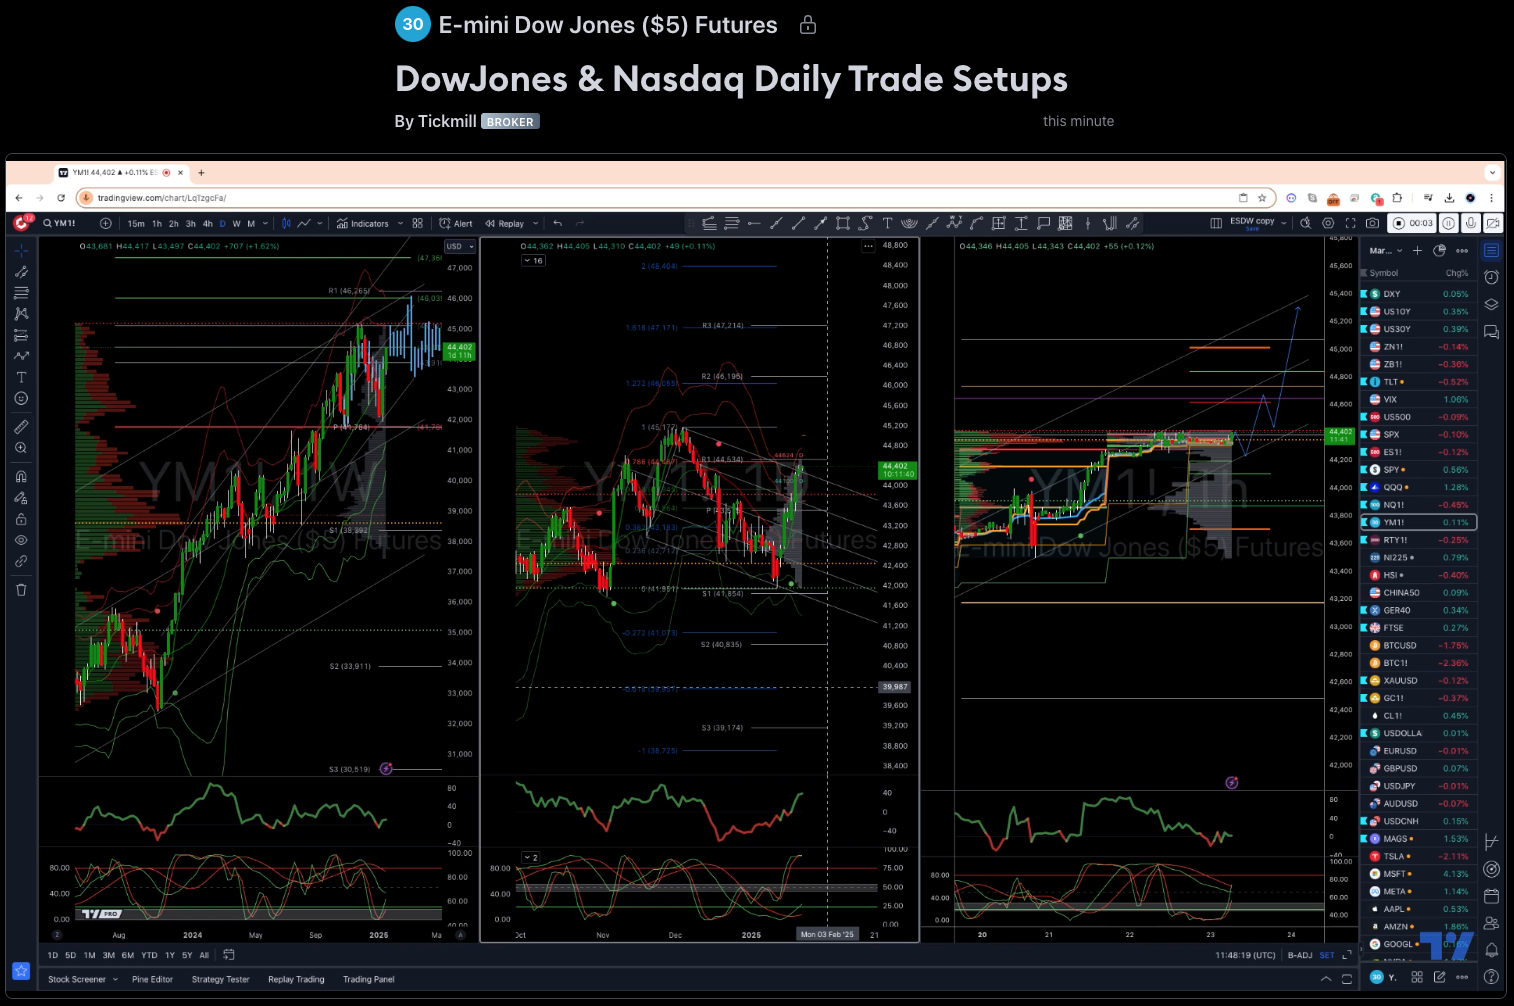Select the ruler measure tool
This screenshot has height=1006, width=1514.
21,427
